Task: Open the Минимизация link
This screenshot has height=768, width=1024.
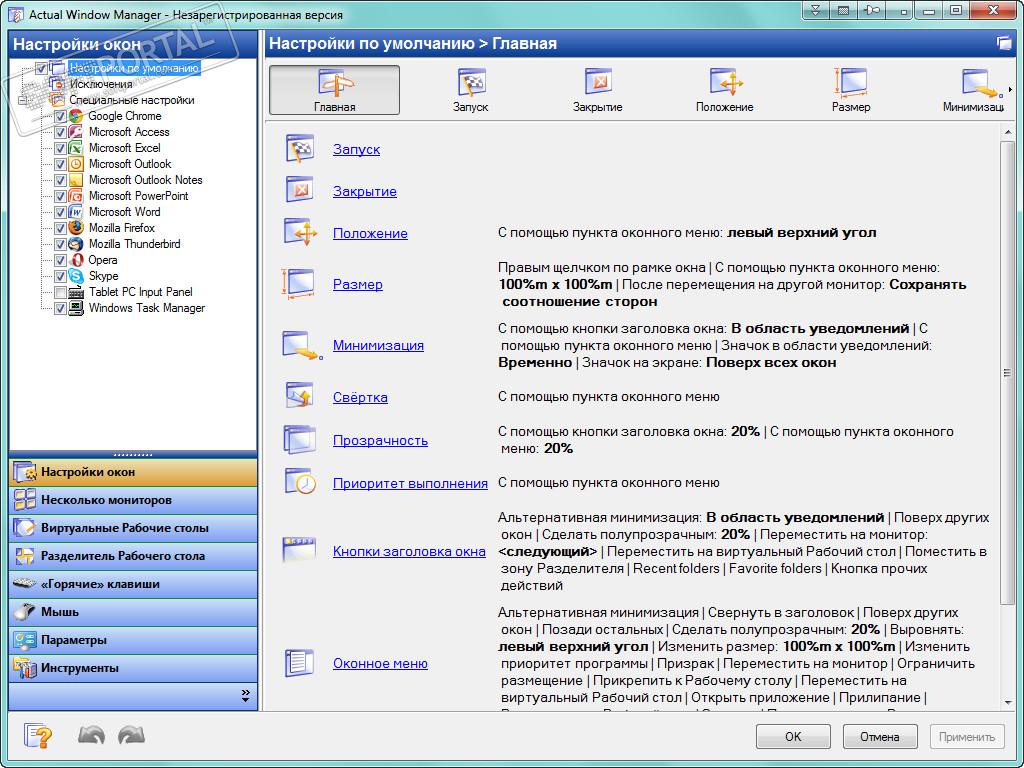Action: 378,345
